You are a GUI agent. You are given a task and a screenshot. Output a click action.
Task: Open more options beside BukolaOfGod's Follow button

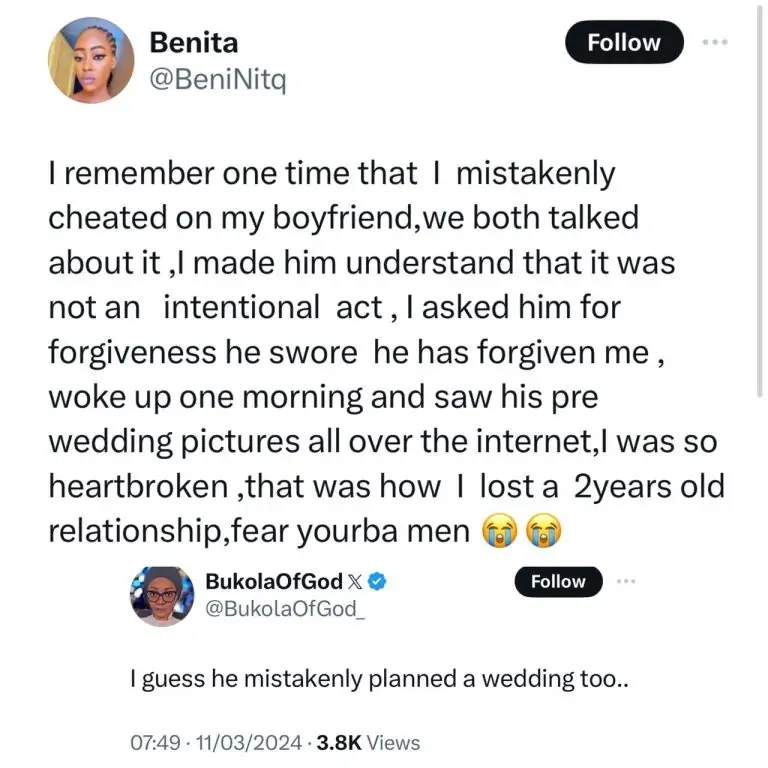627,581
